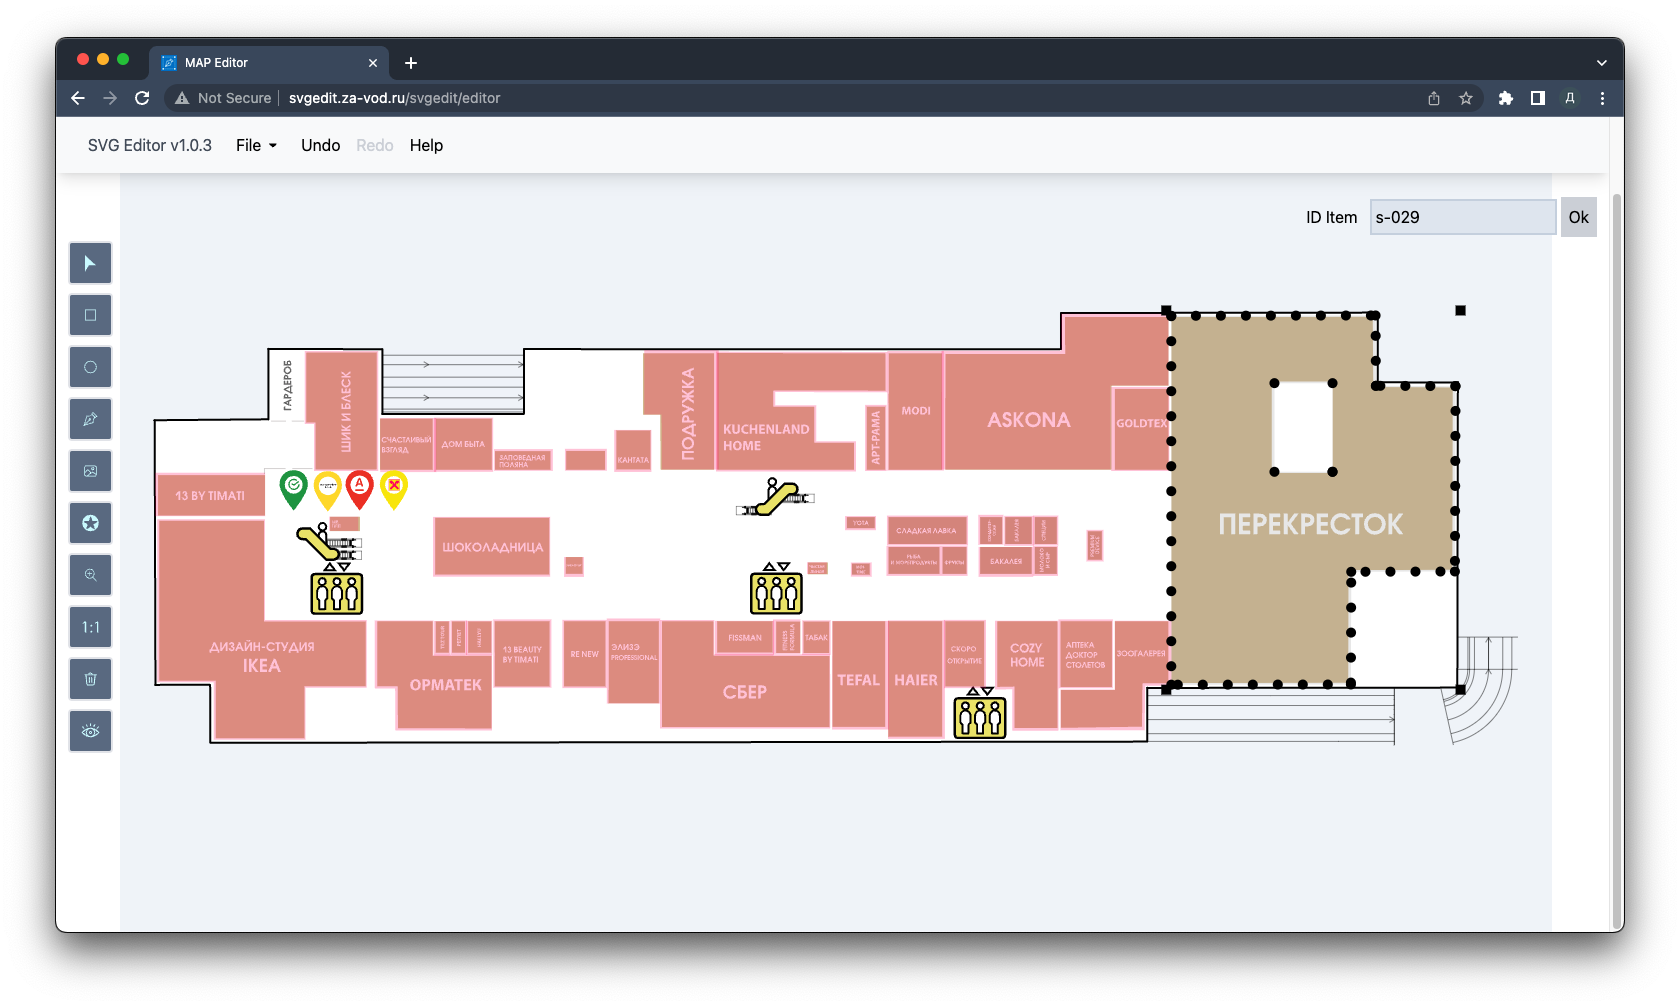Select the star marker tool
Image resolution: width=1680 pixels, height=1006 pixels.
point(90,523)
